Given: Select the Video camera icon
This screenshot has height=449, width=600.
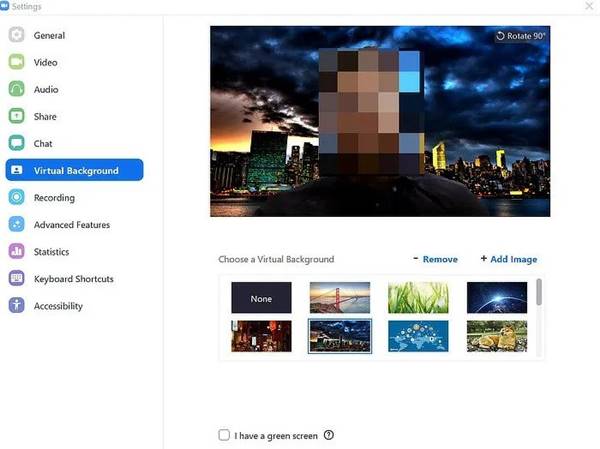Looking at the screenshot, I should (16, 62).
